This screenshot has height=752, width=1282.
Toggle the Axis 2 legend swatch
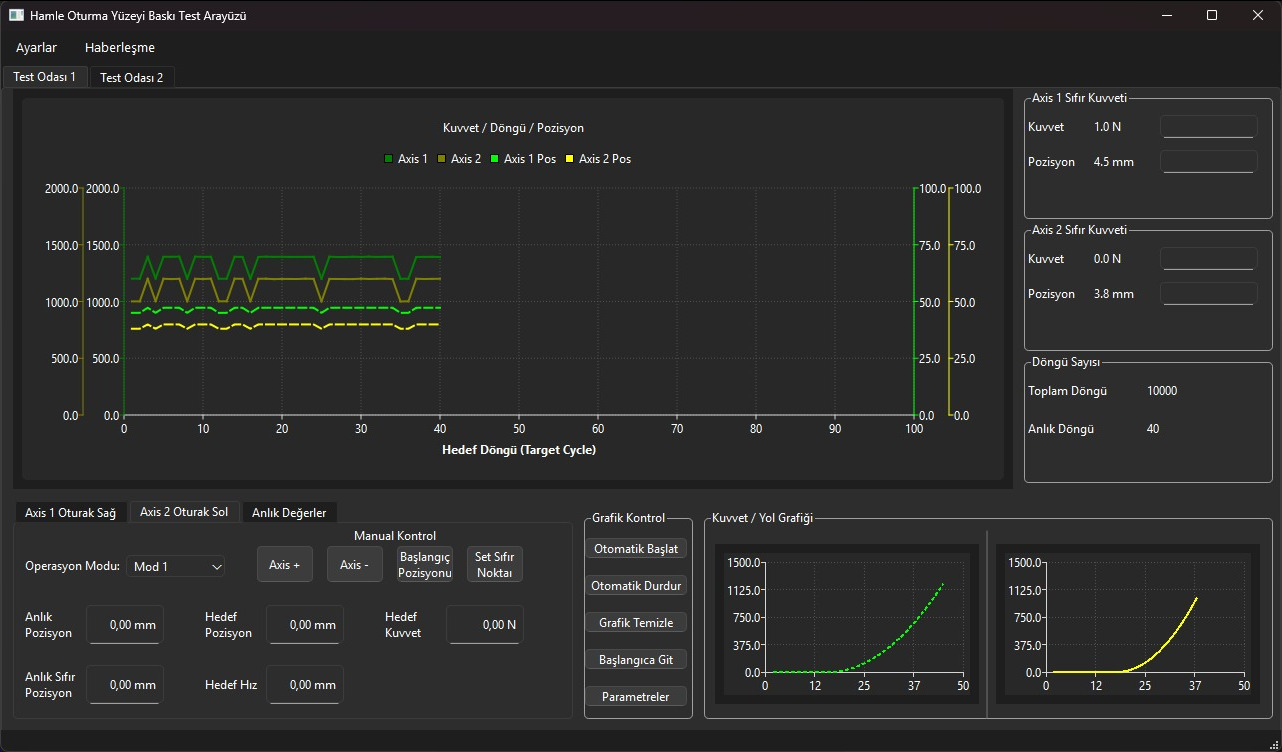442,159
